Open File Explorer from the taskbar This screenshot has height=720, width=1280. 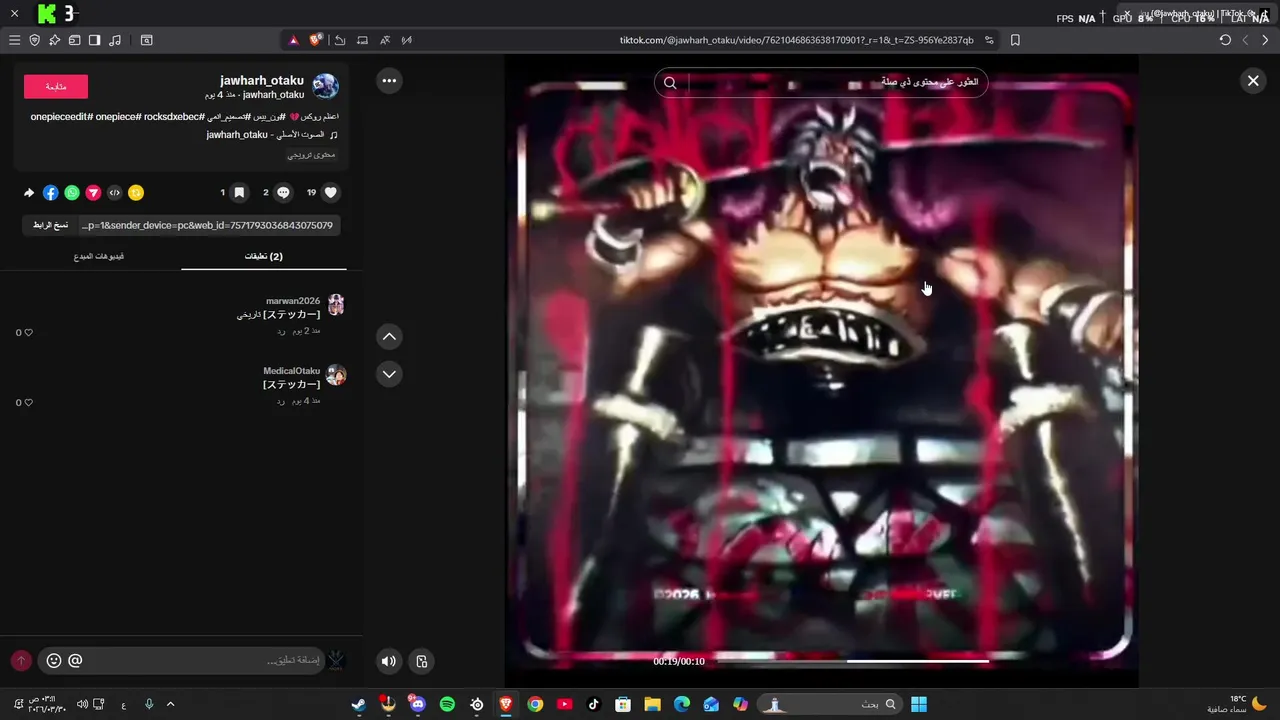pyautogui.click(x=653, y=704)
